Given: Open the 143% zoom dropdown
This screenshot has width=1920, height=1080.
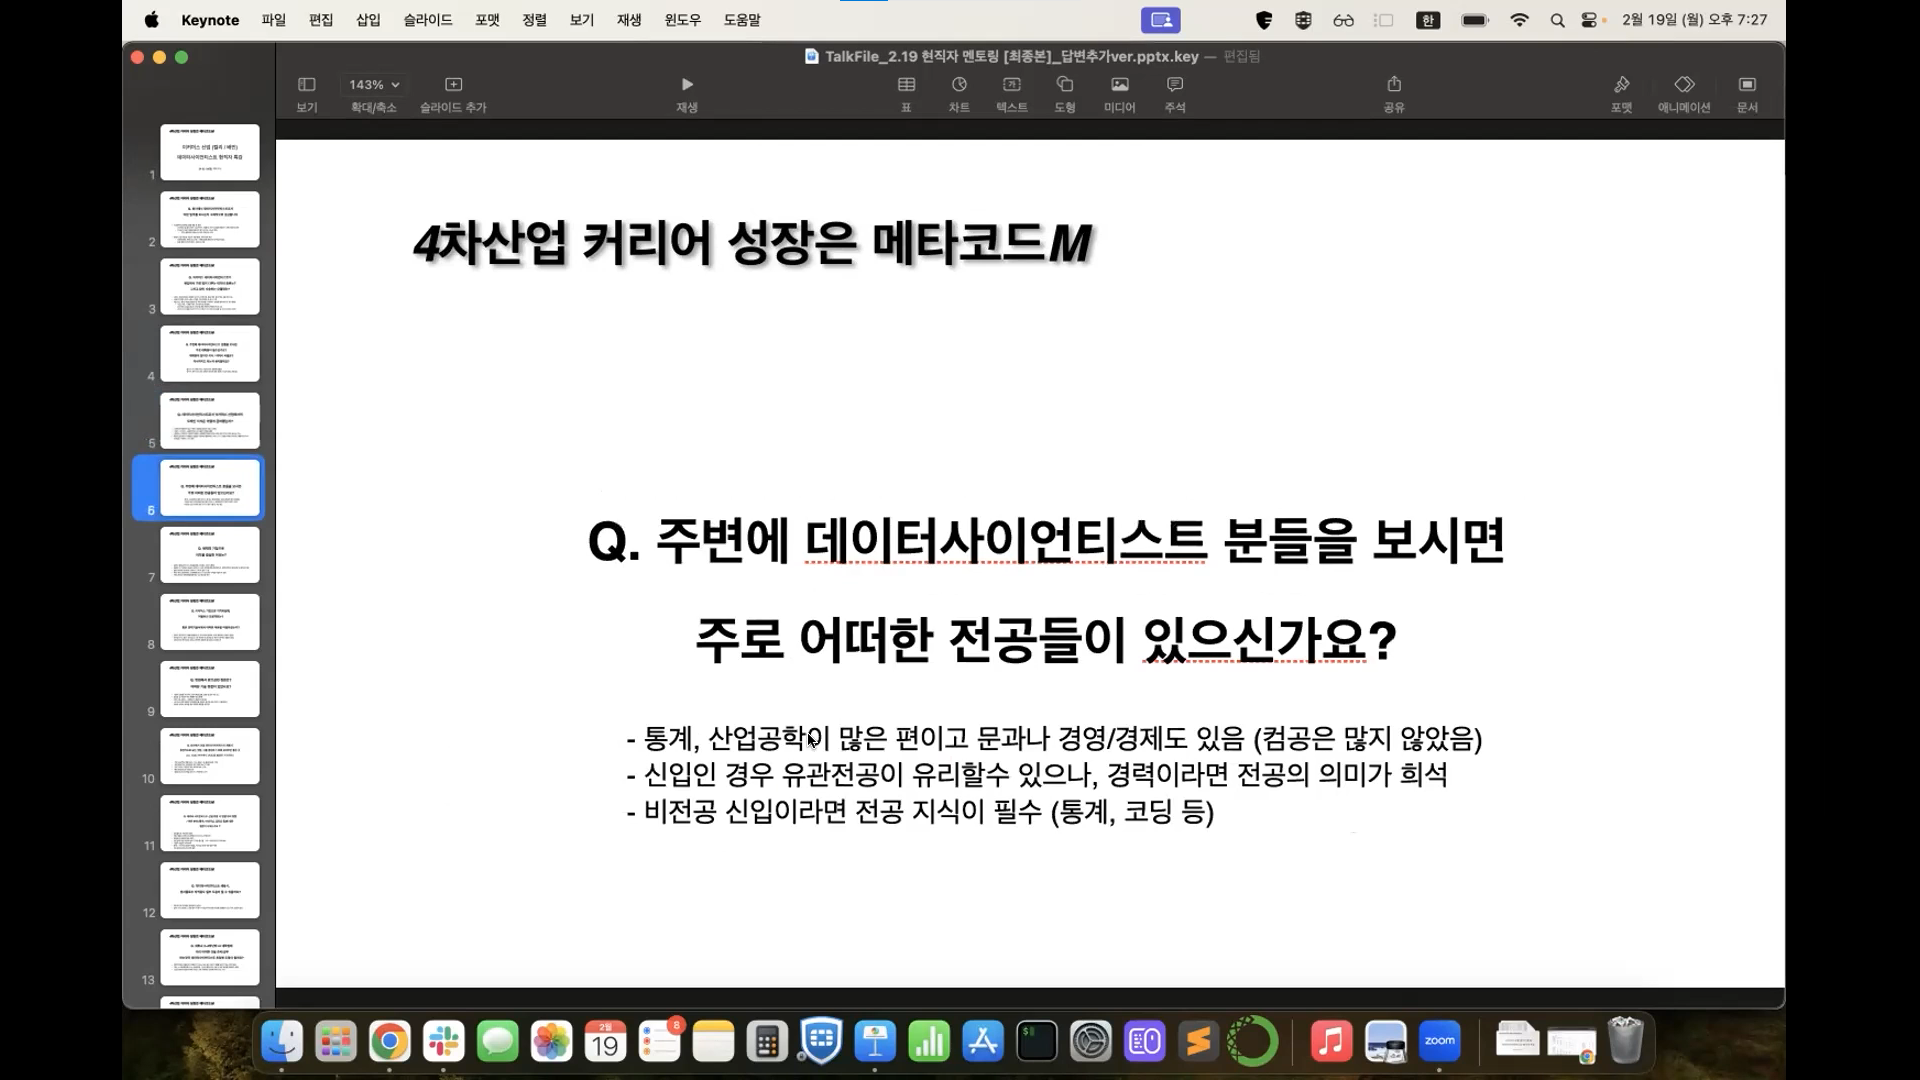Looking at the screenshot, I should tap(374, 85).
